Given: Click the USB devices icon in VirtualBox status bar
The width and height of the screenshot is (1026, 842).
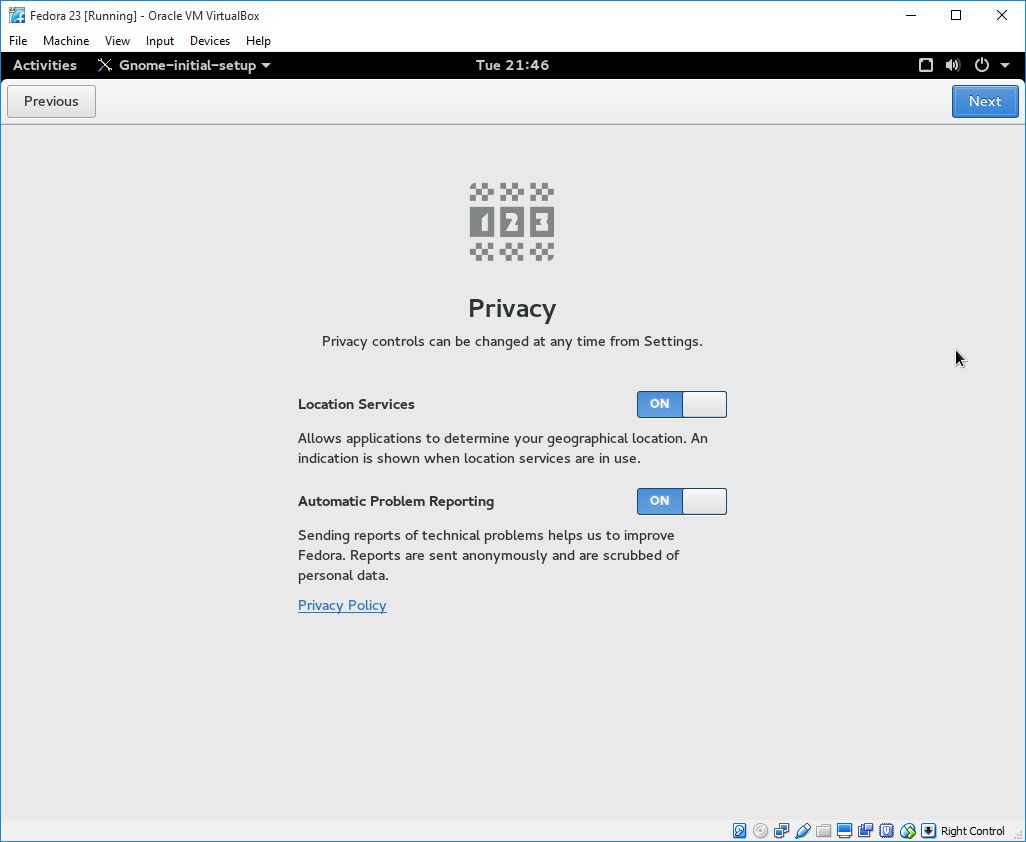Looking at the screenshot, I should point(802,831).
